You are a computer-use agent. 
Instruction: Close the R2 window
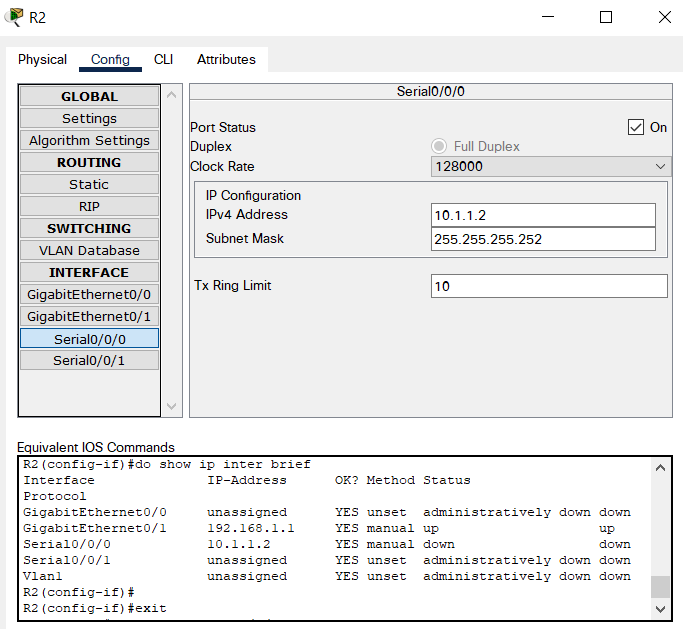[x=665, y=17]
